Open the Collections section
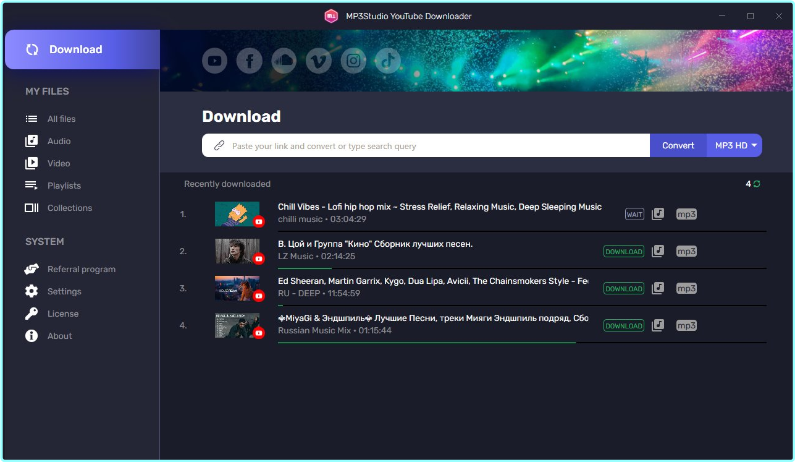795x462 pixels. click(69, 208)
